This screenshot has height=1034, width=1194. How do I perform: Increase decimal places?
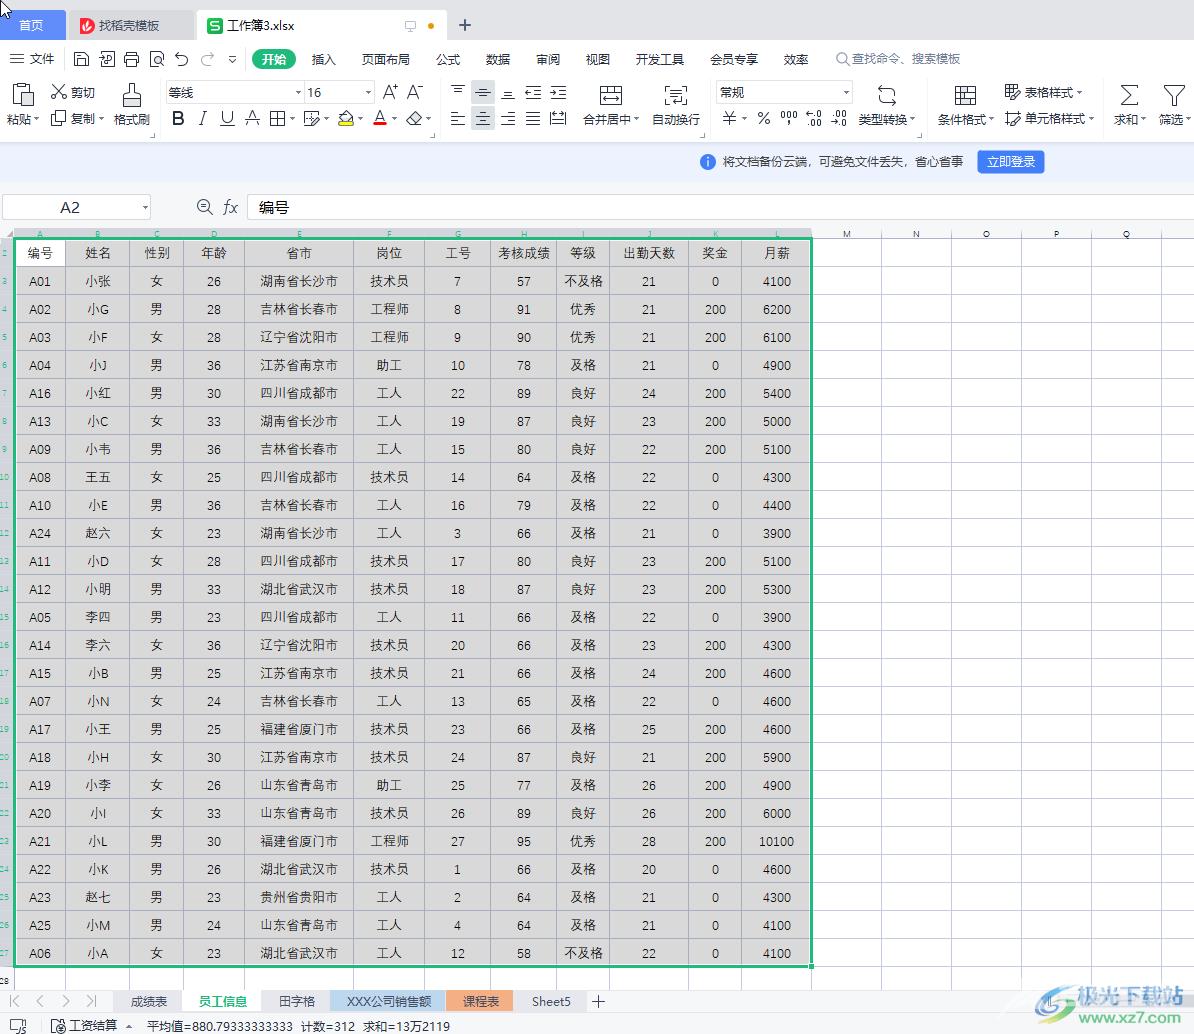click(x=813, y=118)
